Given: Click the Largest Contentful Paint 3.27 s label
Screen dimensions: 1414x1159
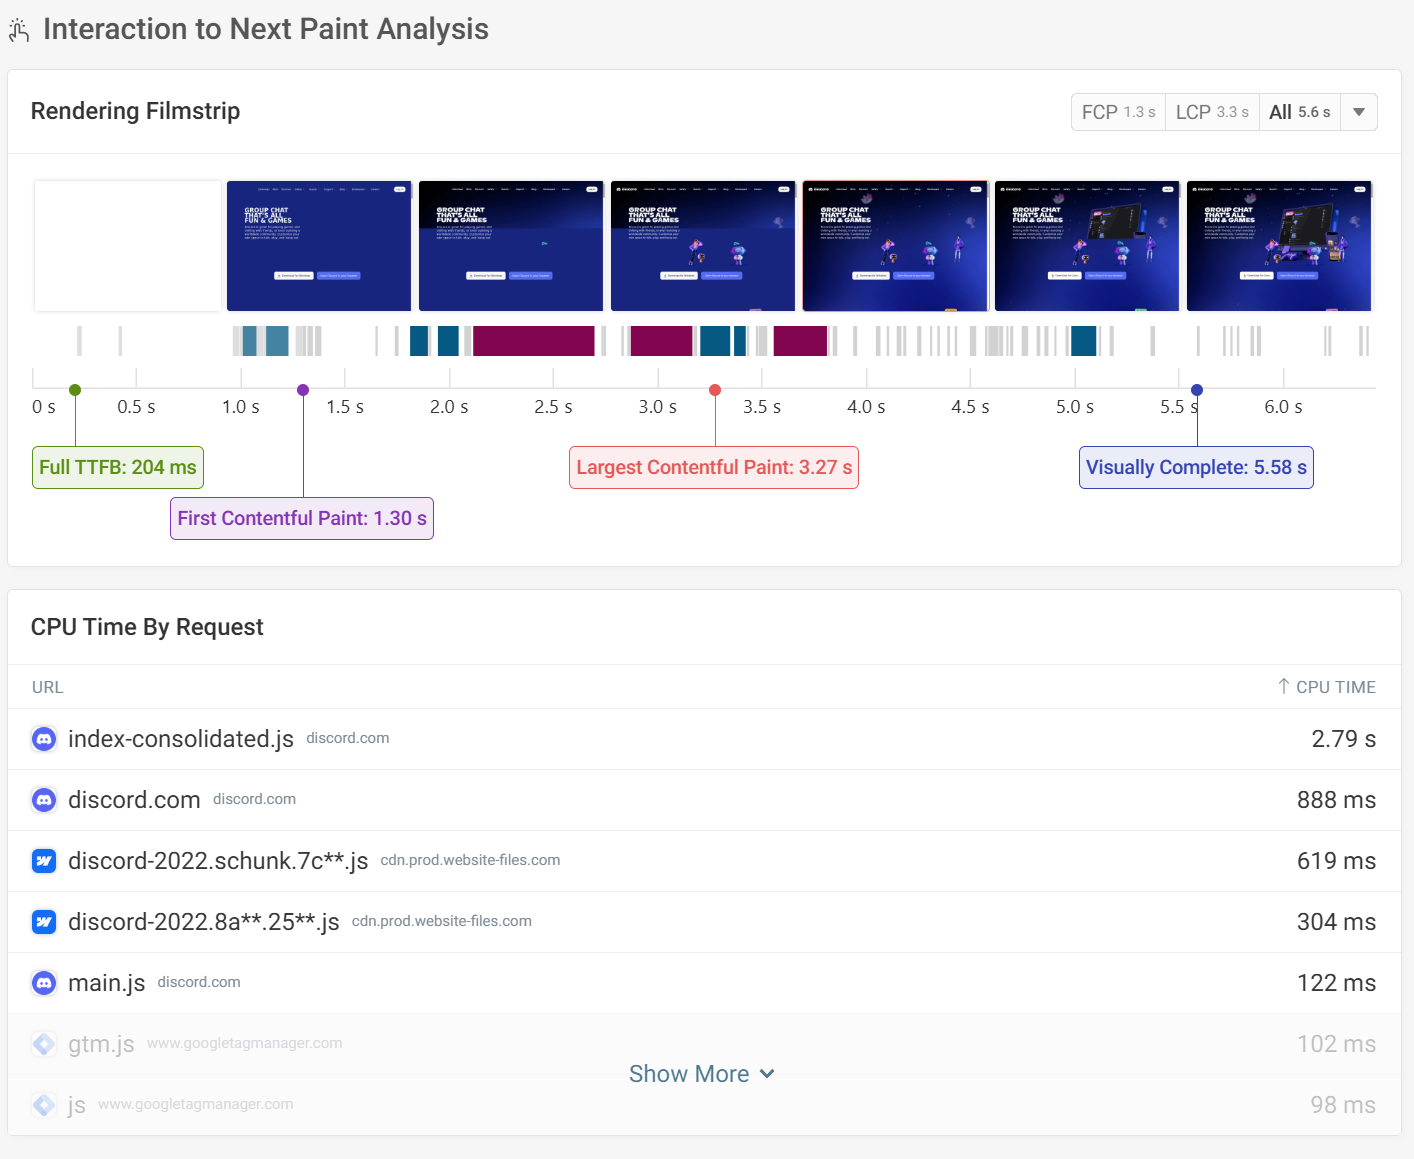Looking at the screenshot, I should (x=714, y=468).
